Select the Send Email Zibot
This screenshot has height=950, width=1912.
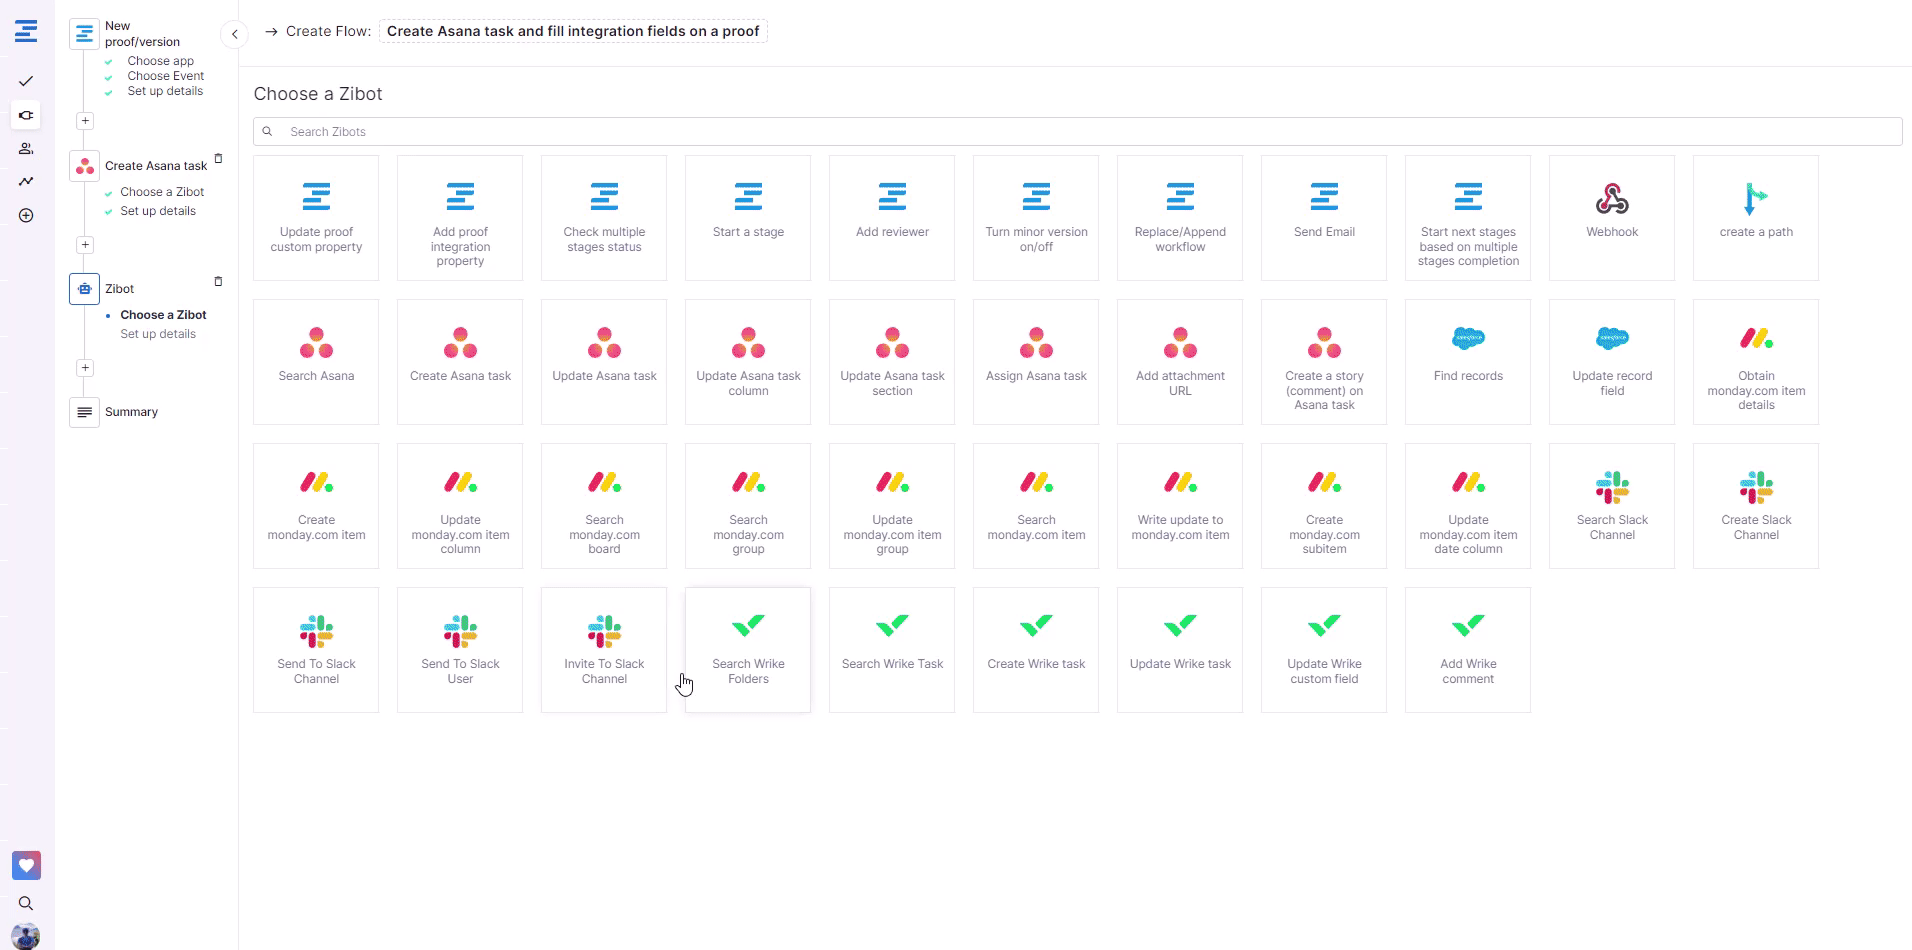click(x=1324, y=218)
